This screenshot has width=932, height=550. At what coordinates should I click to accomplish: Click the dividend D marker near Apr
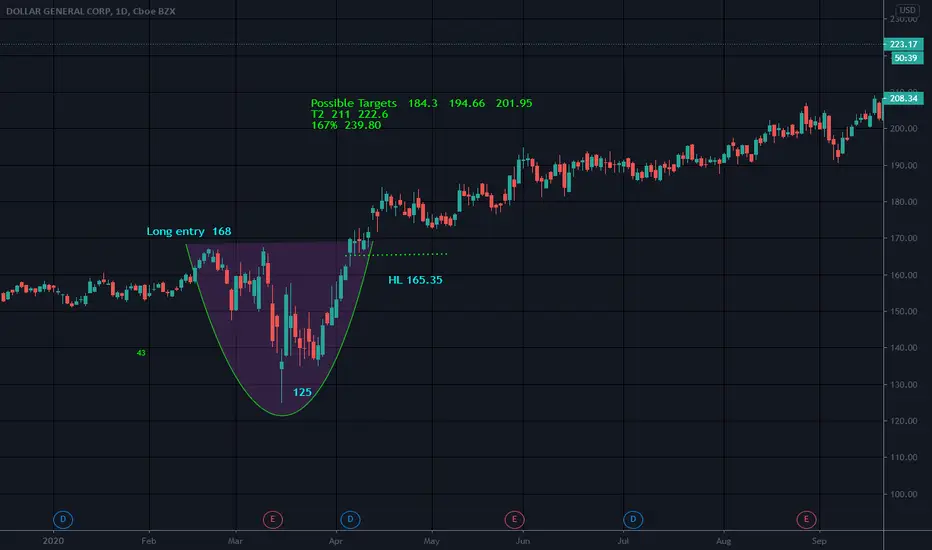click(350, 519)
